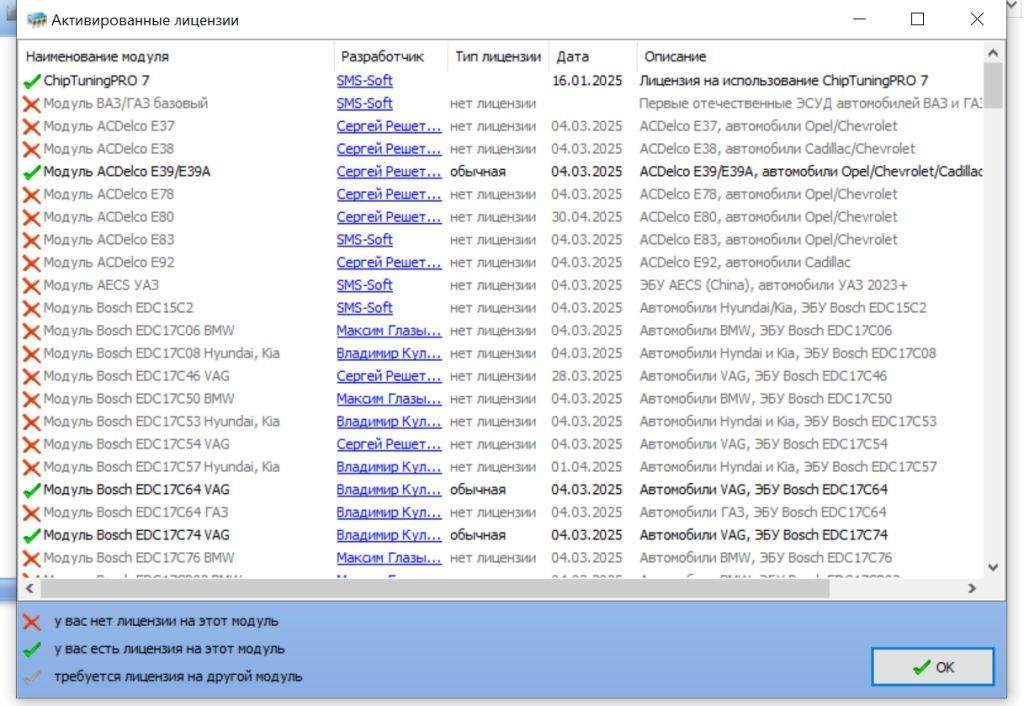Viewport: 1024px width, 706px height.
Task: Click the description 'Лицензия на использование ChipTuningPRO 7'
Action: tap(784, 81)
